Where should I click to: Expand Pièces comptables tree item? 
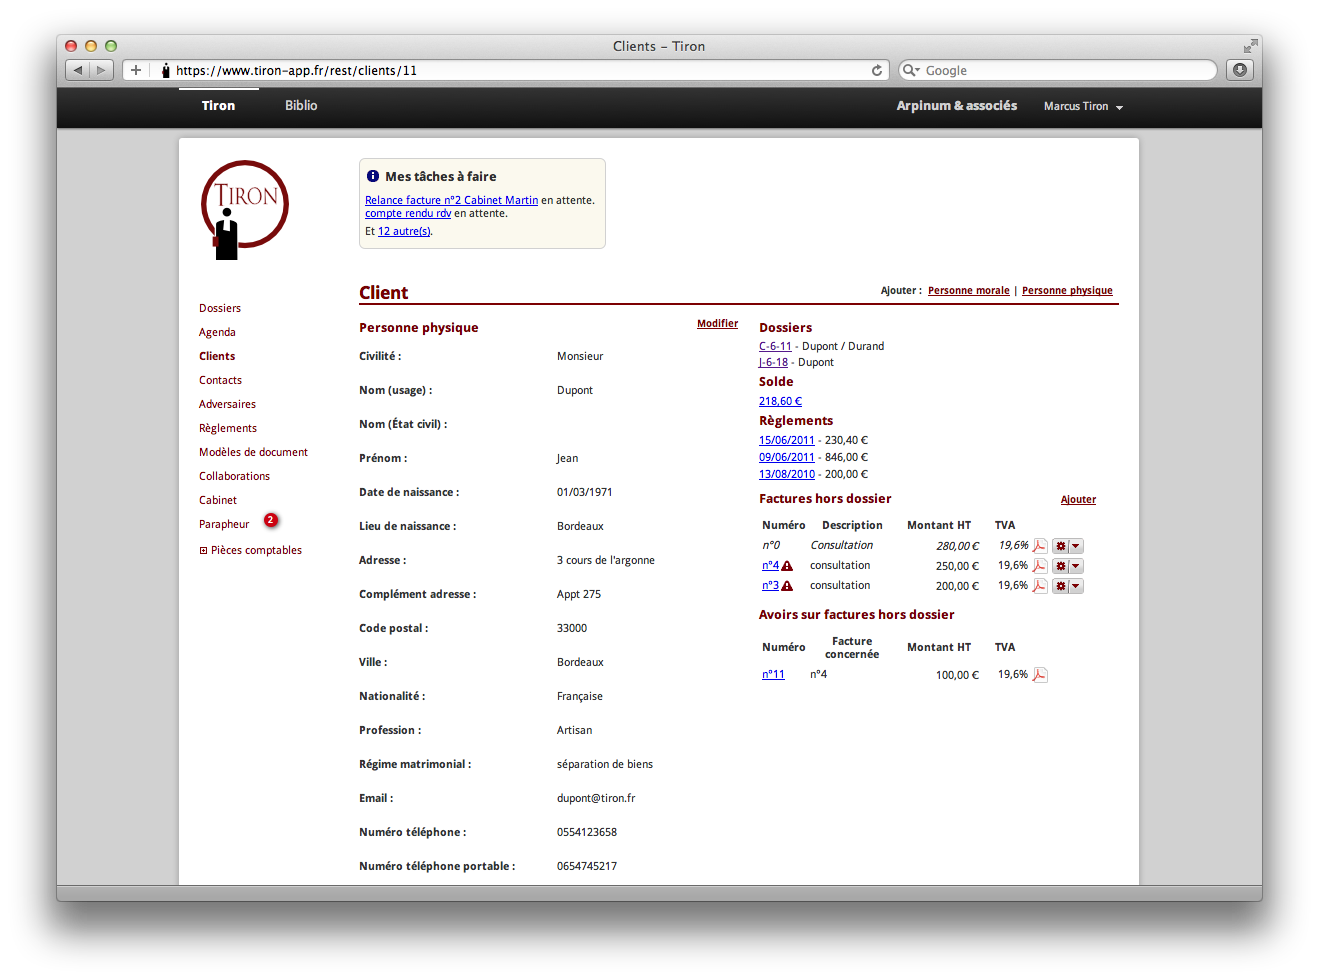click(203, 550)
